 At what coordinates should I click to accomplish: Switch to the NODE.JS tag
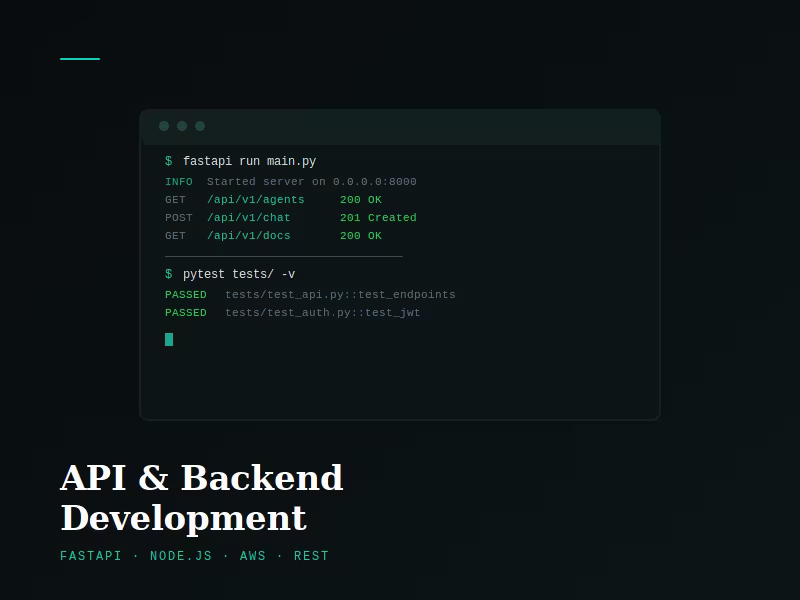[182, 556]
